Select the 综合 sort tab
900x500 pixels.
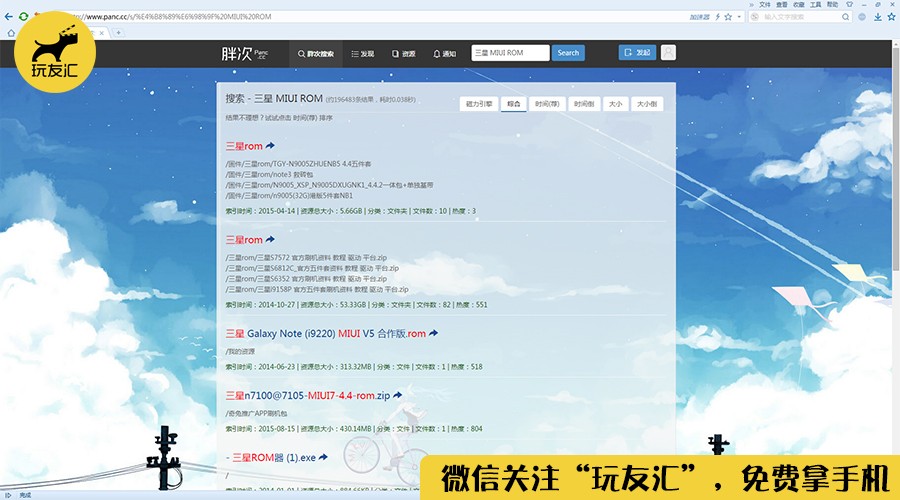514,104
